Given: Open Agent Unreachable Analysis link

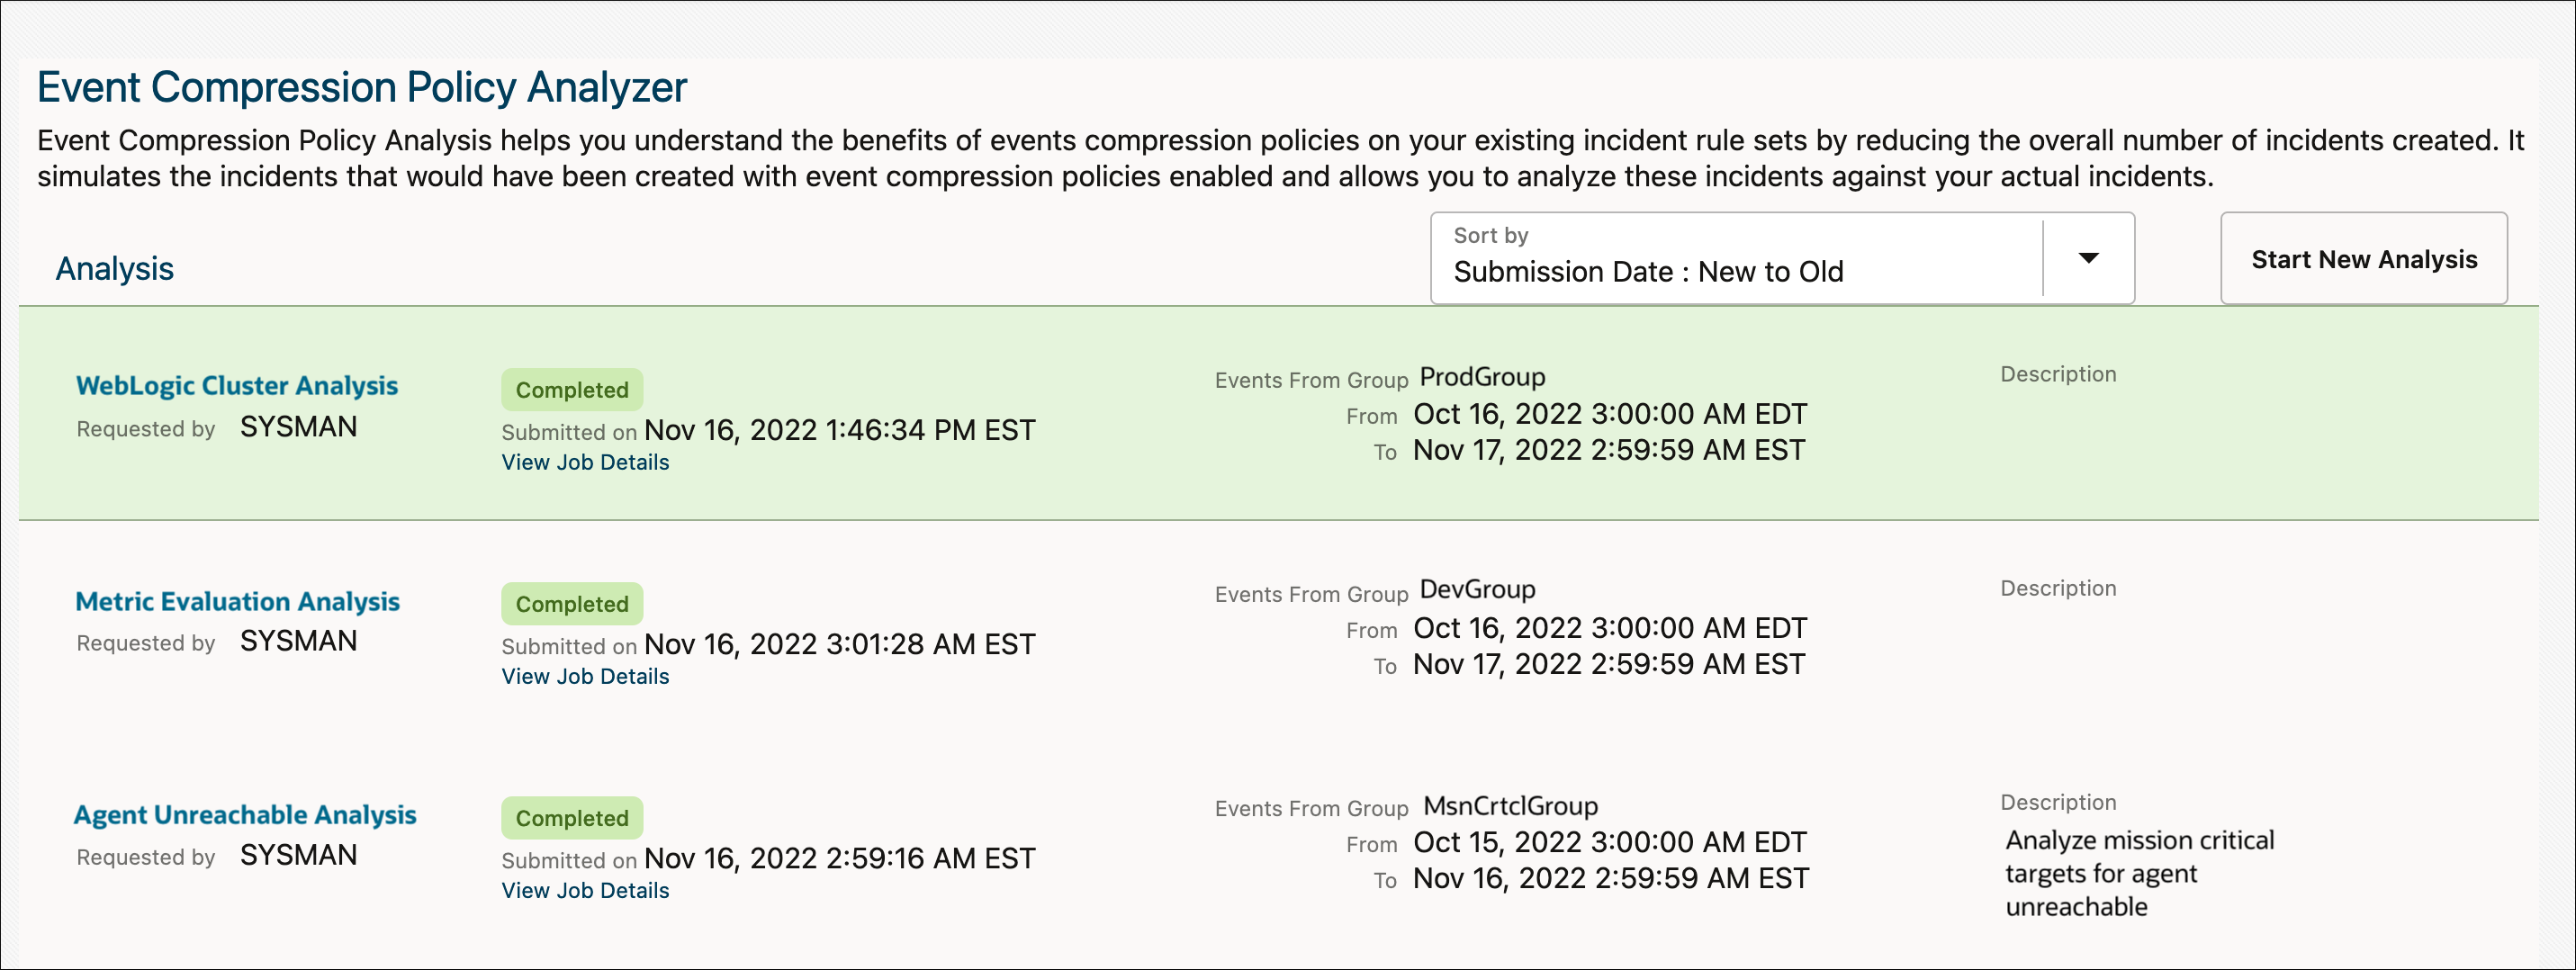Looking at the screenshot, I should pos(245,815).
